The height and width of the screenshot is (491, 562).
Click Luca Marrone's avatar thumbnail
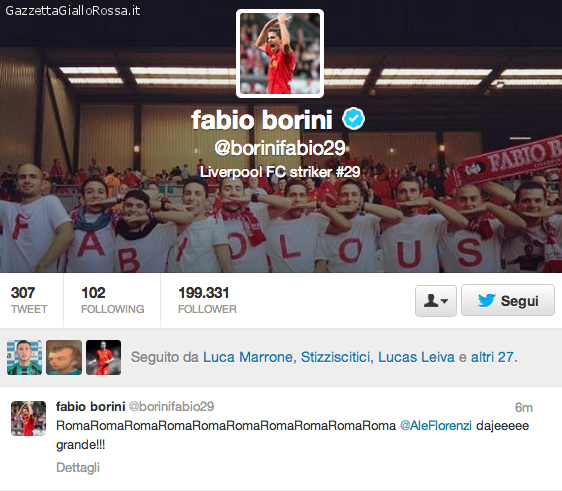pyautogui.click(x=24, y=357)
